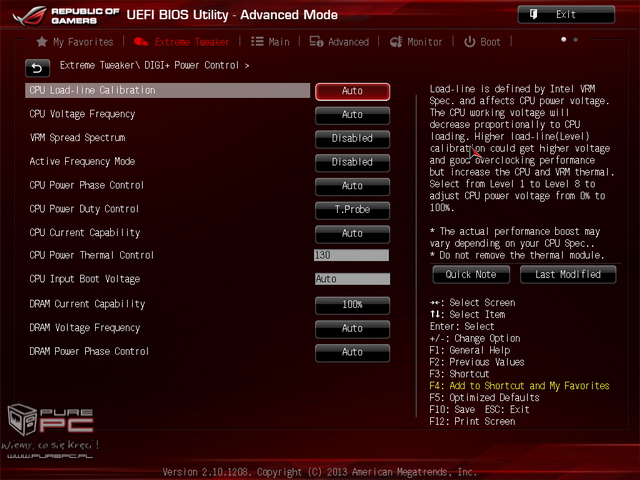640x480 pixels.
Task: Click the CPU Power Thermal Control field
Action: pyautogui.click(x=351, y=255)
